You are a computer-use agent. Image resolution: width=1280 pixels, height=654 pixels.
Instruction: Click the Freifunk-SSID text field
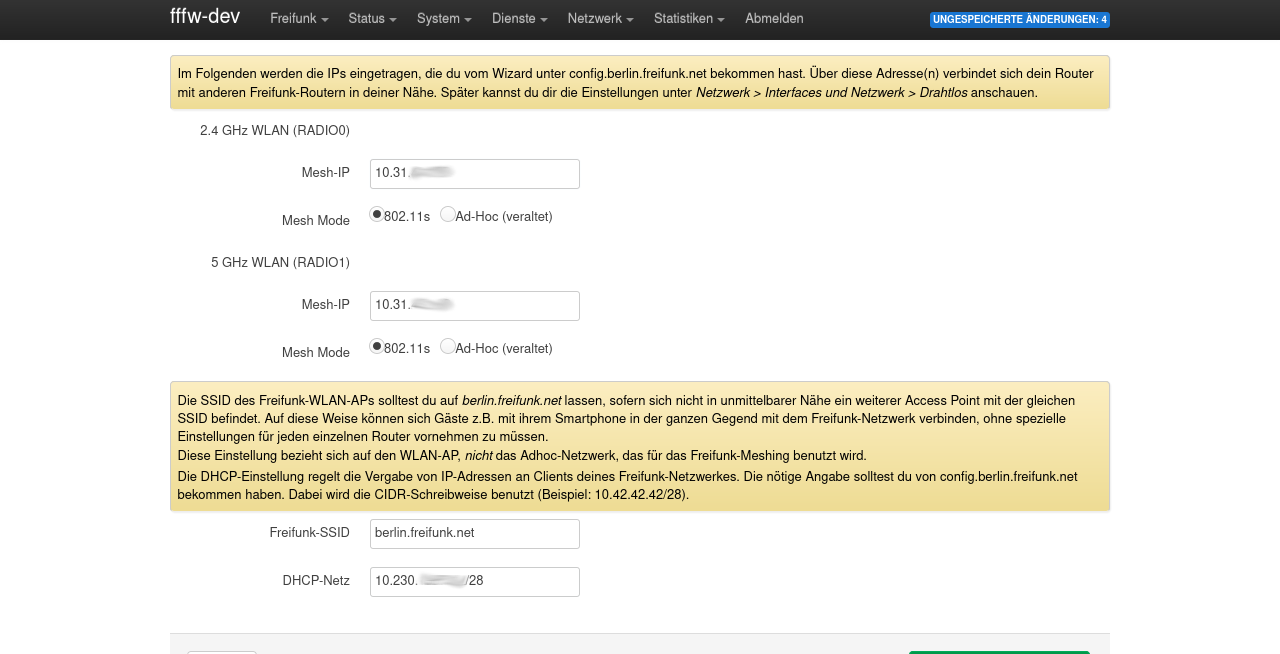tap(474, 533)
